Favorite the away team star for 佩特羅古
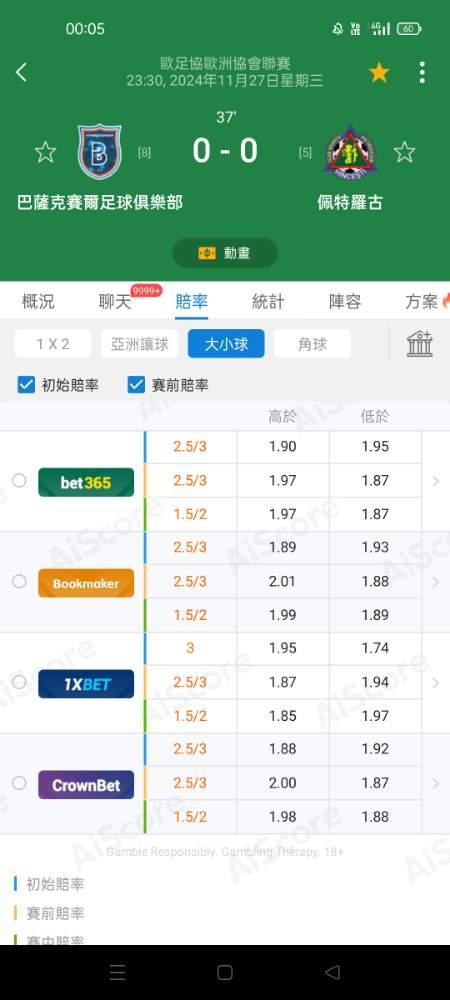This screenshot has width=450, height=1000. [x=404, y=152]
